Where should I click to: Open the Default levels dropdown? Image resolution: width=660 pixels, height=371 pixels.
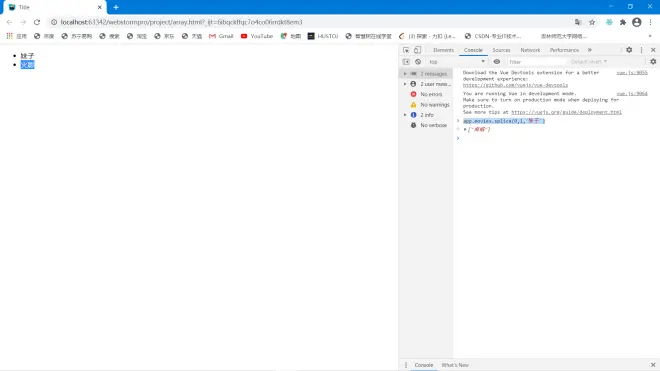pyautogui.click(x=588, y=62)
